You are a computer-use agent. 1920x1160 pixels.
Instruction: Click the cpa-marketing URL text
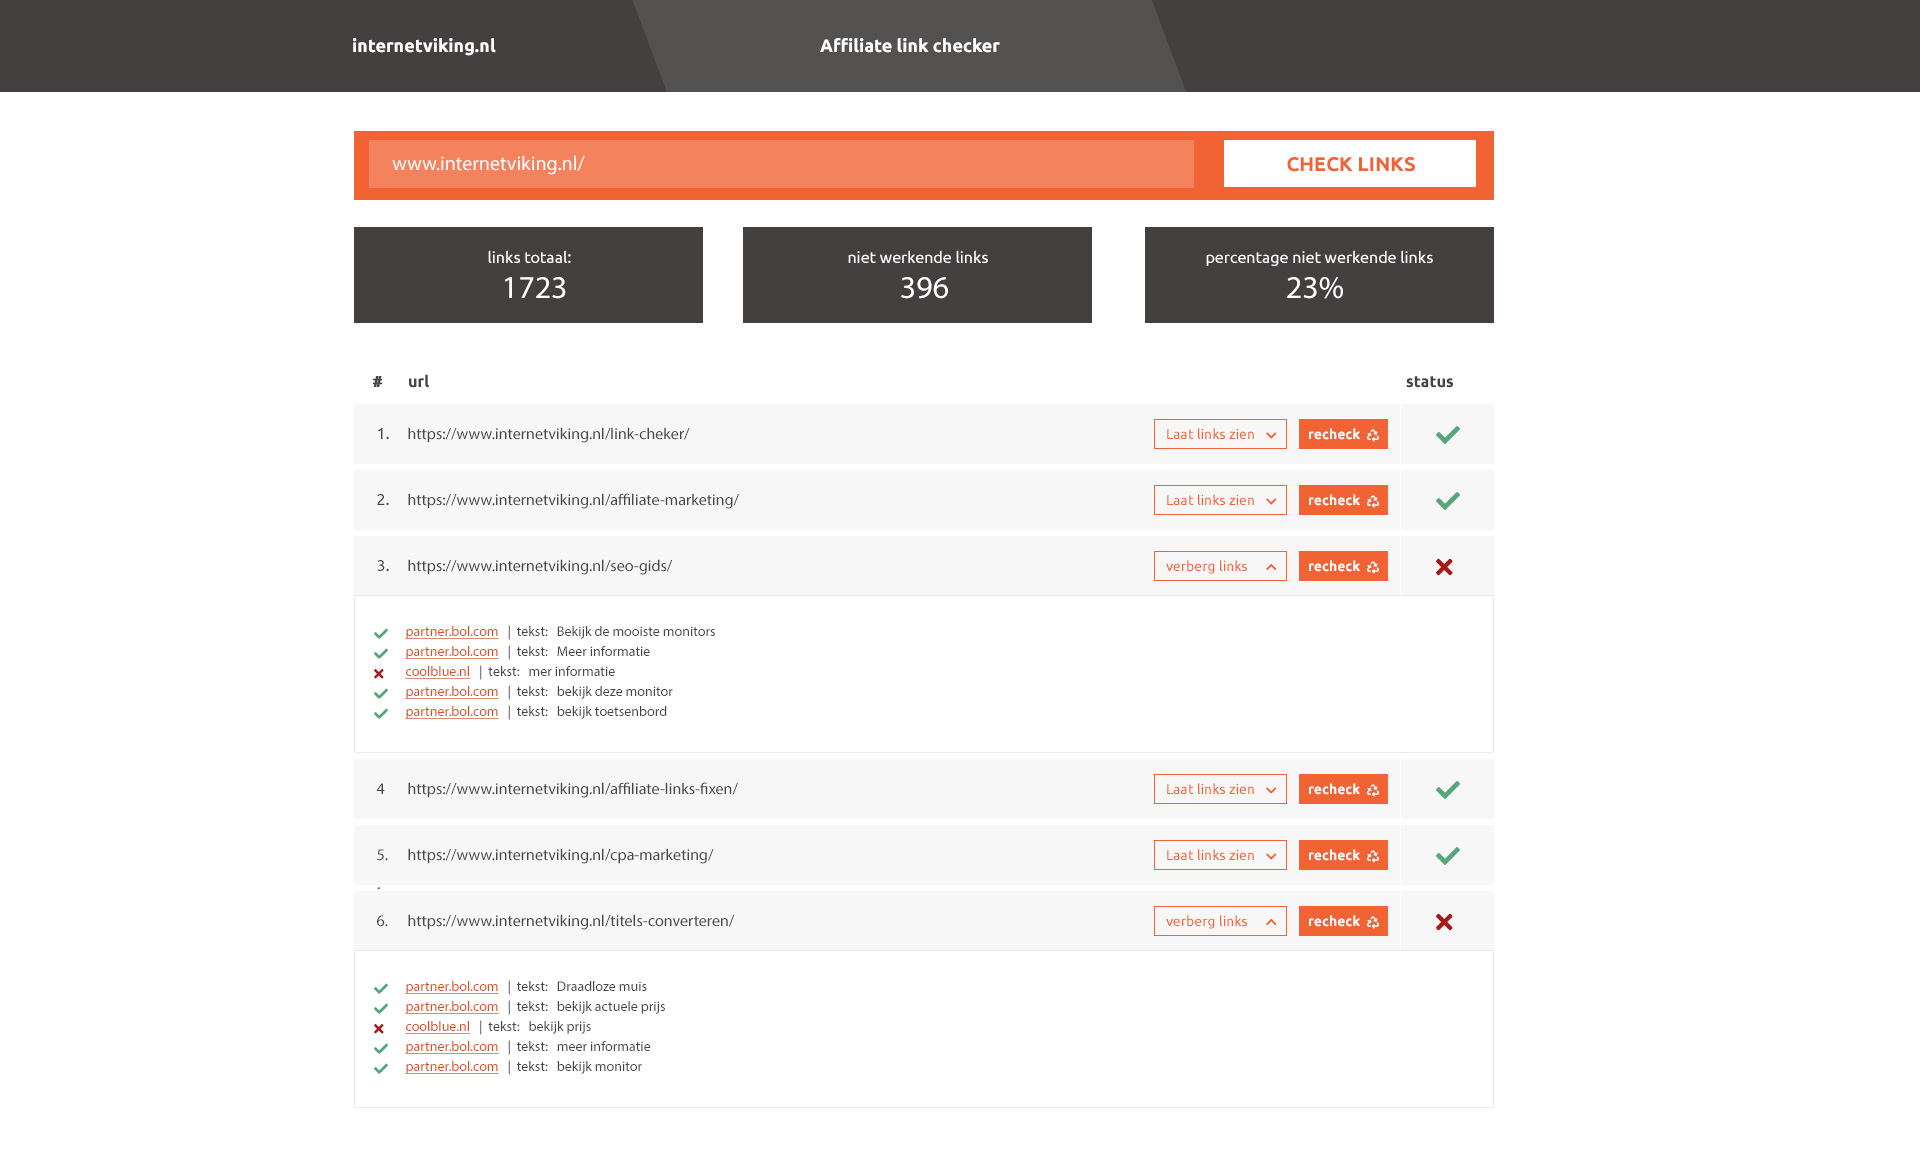(560, 855)
